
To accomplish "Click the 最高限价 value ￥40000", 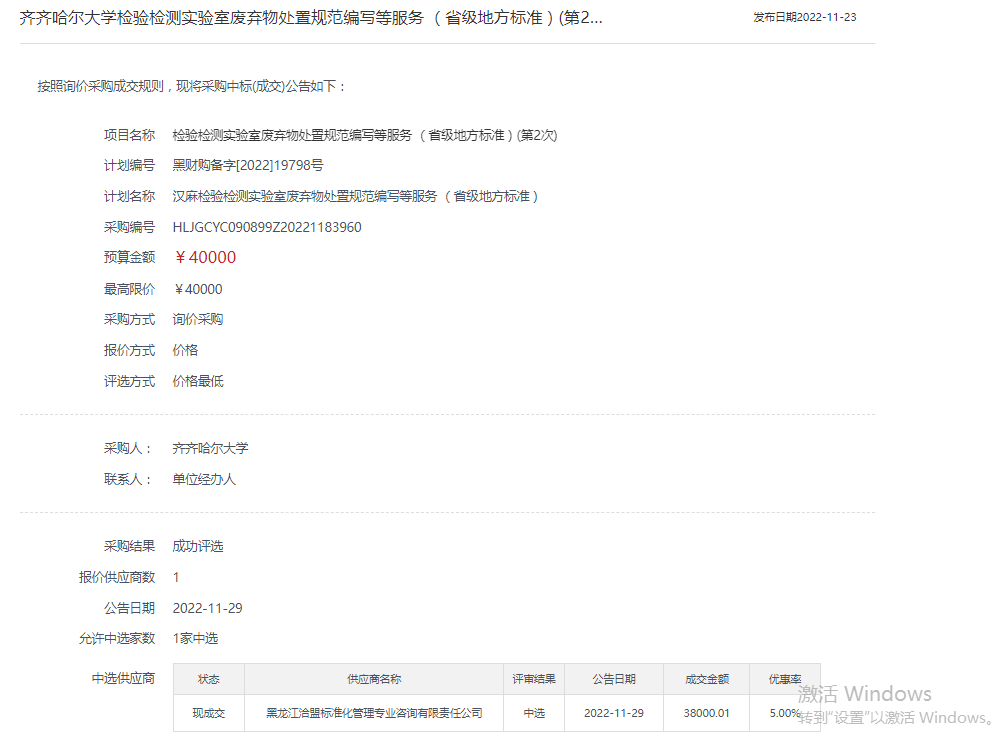I will [198, 289].
